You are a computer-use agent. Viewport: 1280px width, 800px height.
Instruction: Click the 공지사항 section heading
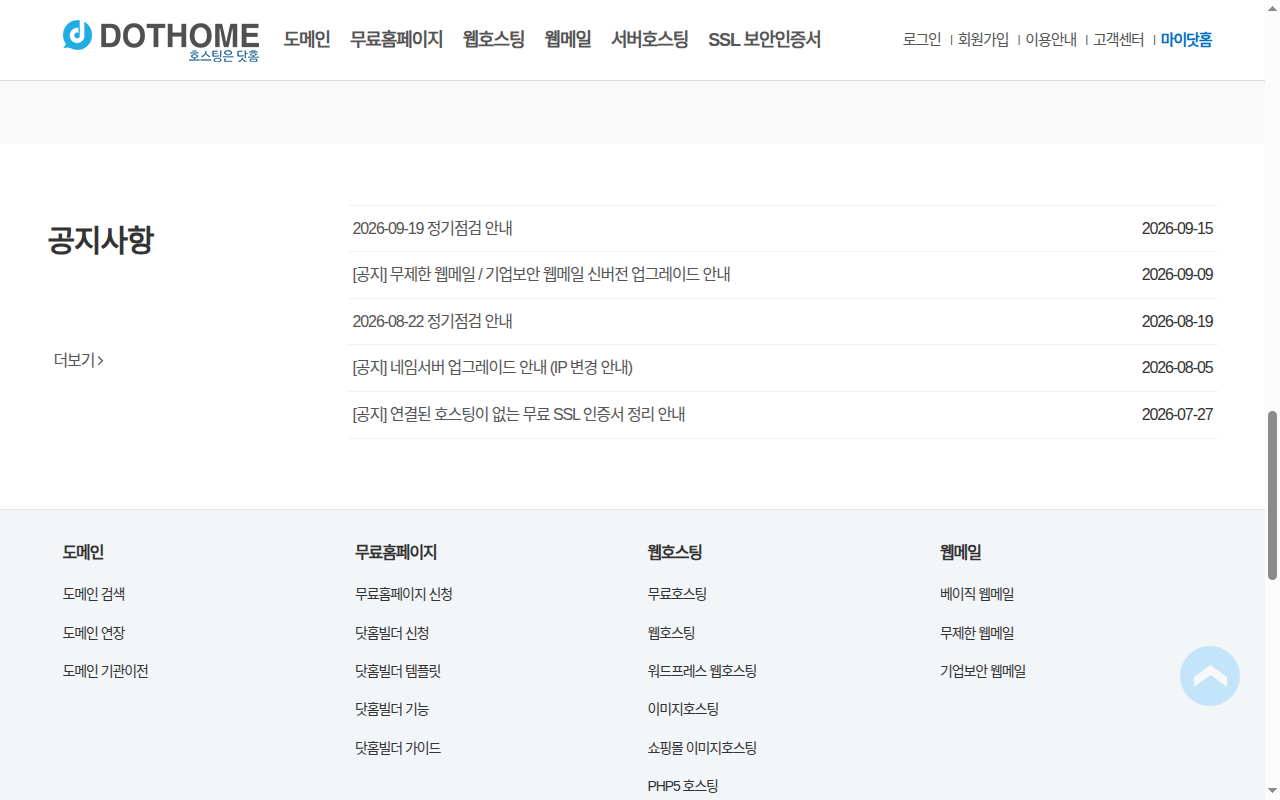point(101,241)
